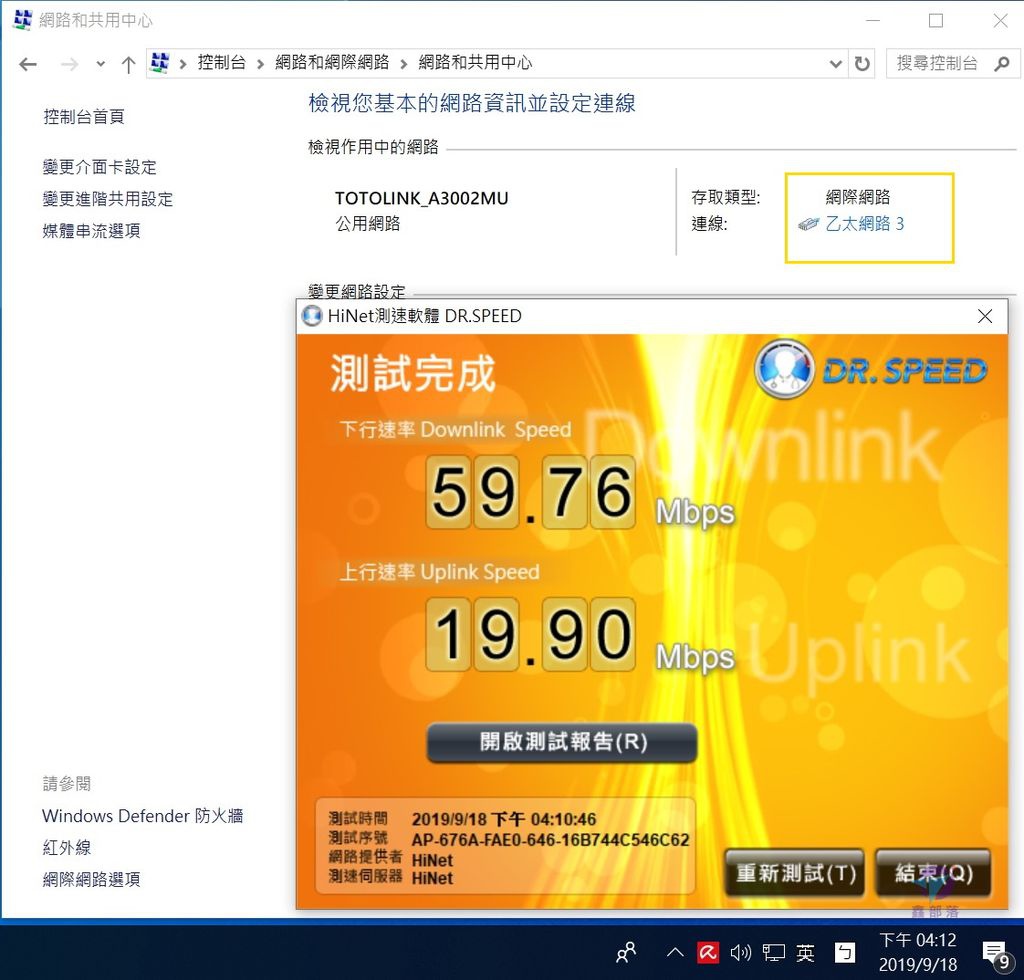Go up one level with the up arrow

click(128, 64)
